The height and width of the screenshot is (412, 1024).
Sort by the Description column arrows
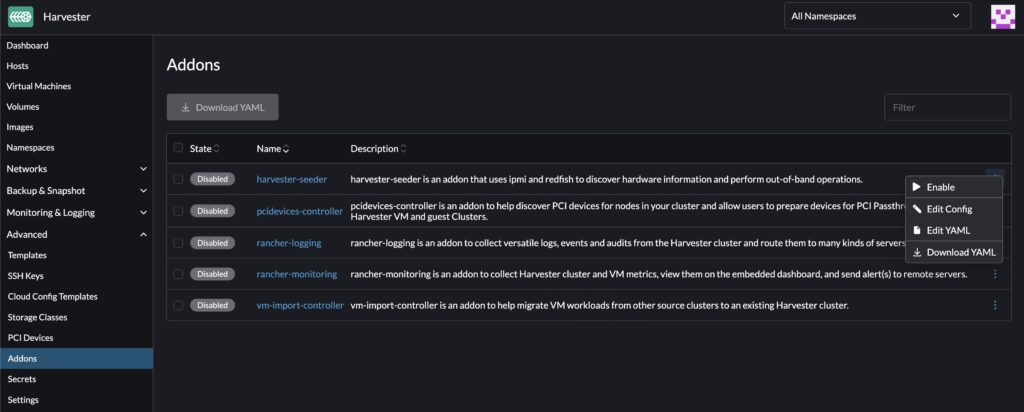pos(403,149)
